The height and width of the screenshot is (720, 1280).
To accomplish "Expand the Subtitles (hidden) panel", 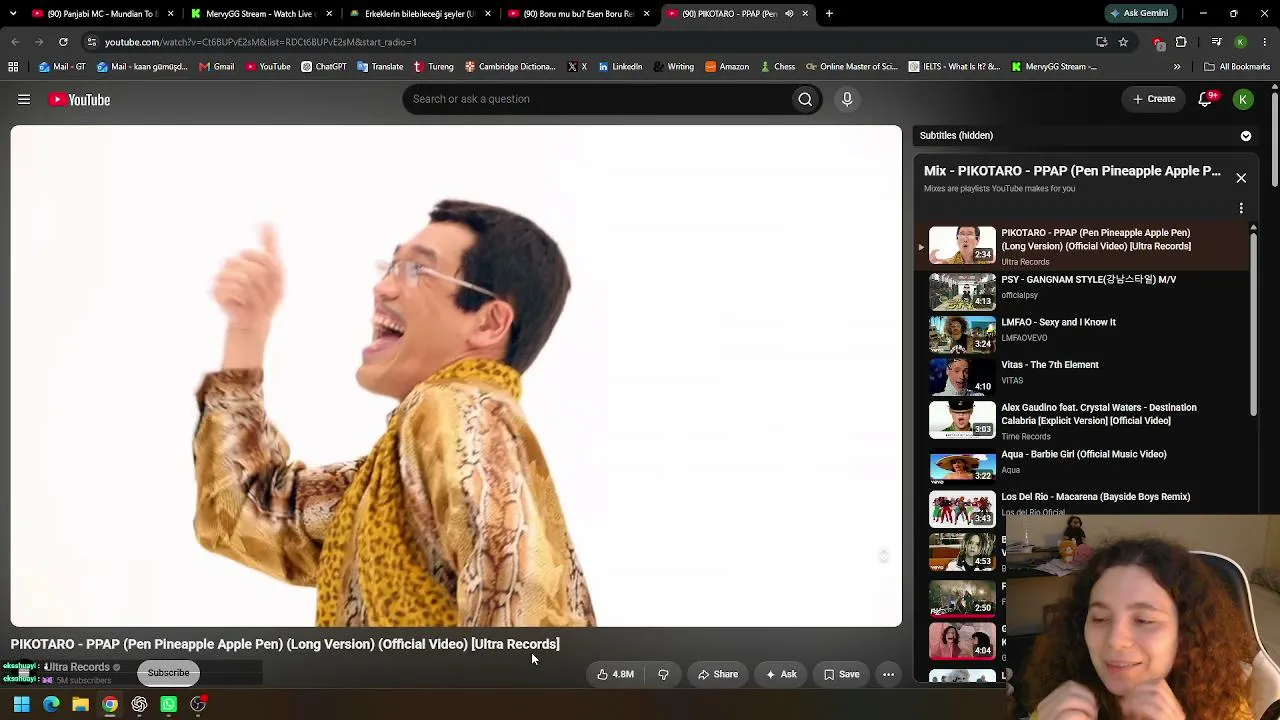I will tap(1246, 135).
